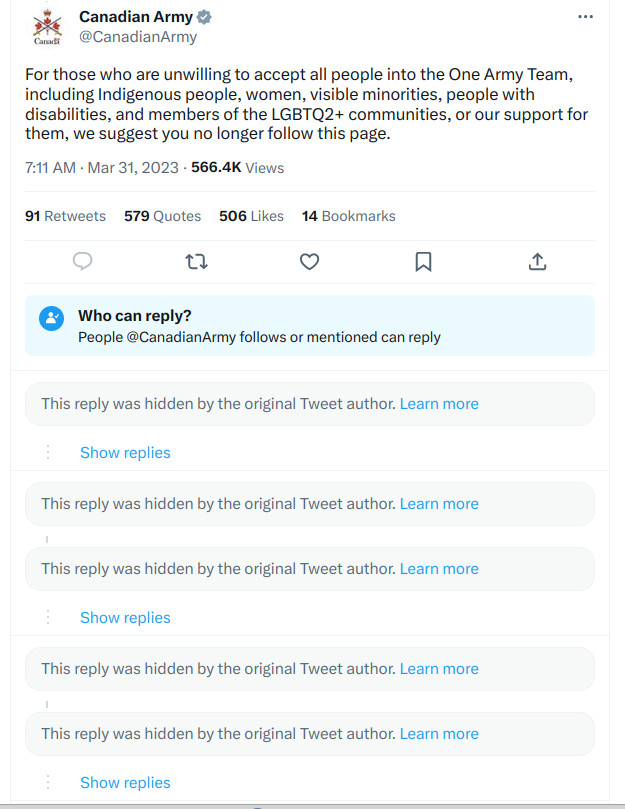Image resolution: width=625 pixels, height=809 pixels.
Task: Click the share upload icon
Action: coord(537,261)
